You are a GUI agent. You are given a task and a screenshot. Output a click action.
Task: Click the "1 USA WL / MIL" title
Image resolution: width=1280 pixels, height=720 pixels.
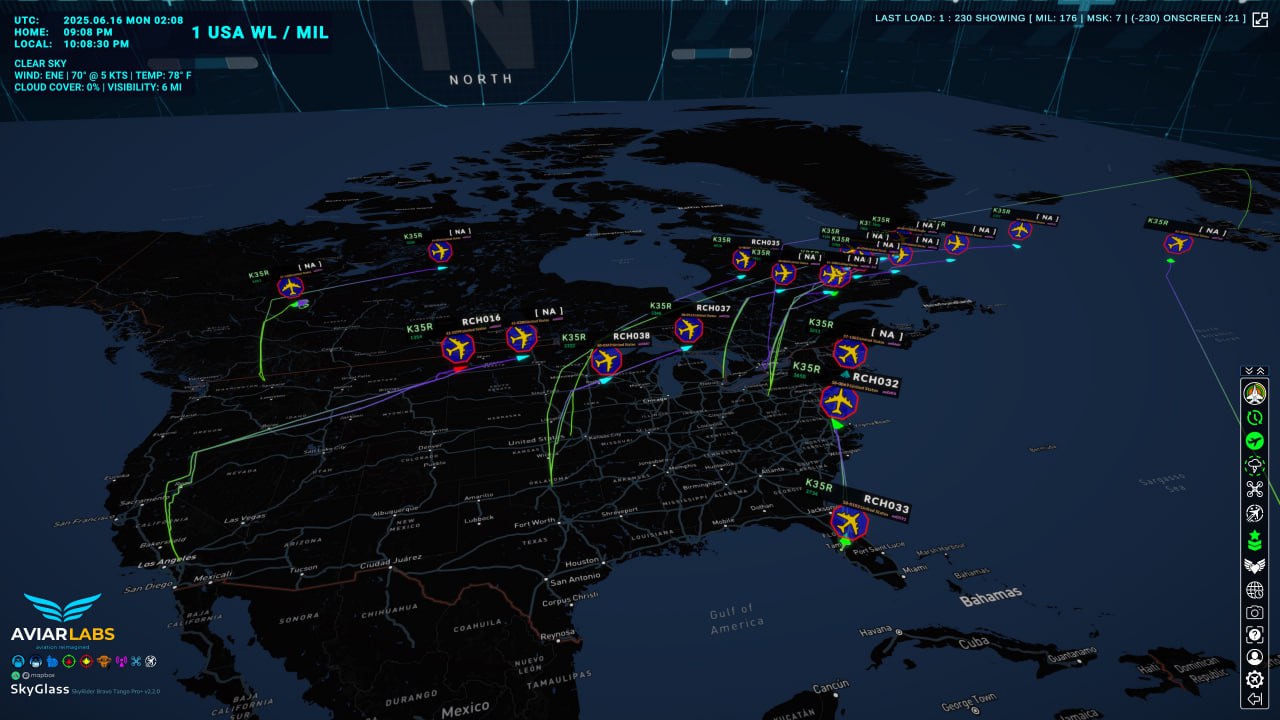click(260, 33)
